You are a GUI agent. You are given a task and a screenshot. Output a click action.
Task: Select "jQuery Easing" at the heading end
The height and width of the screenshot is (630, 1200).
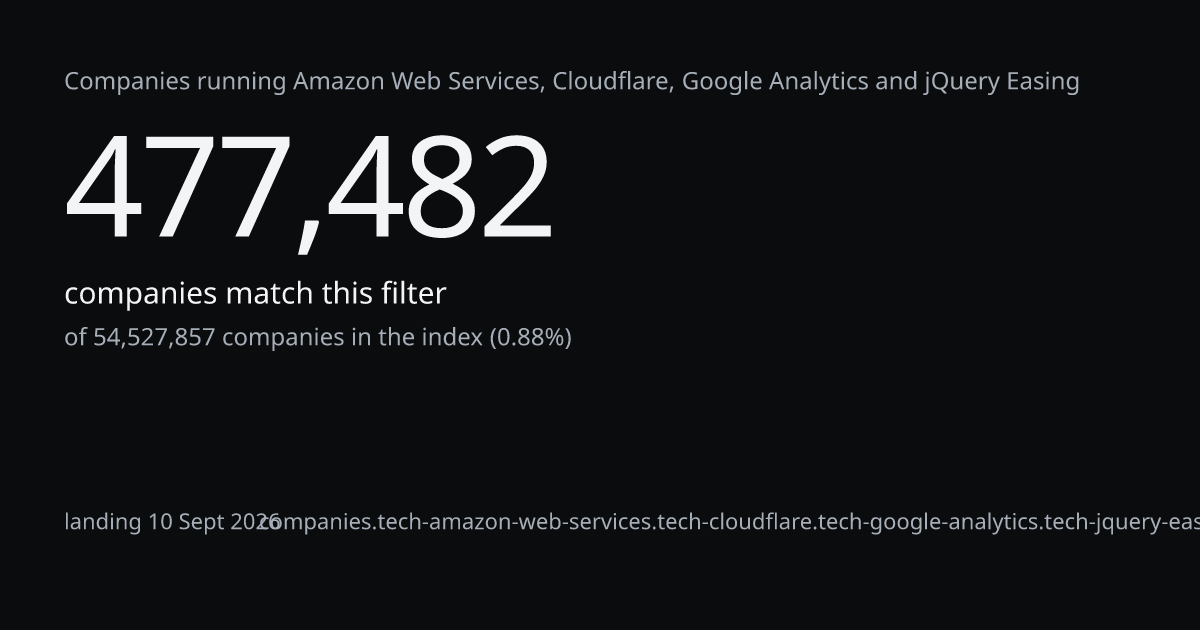[x=1002, y=81]
